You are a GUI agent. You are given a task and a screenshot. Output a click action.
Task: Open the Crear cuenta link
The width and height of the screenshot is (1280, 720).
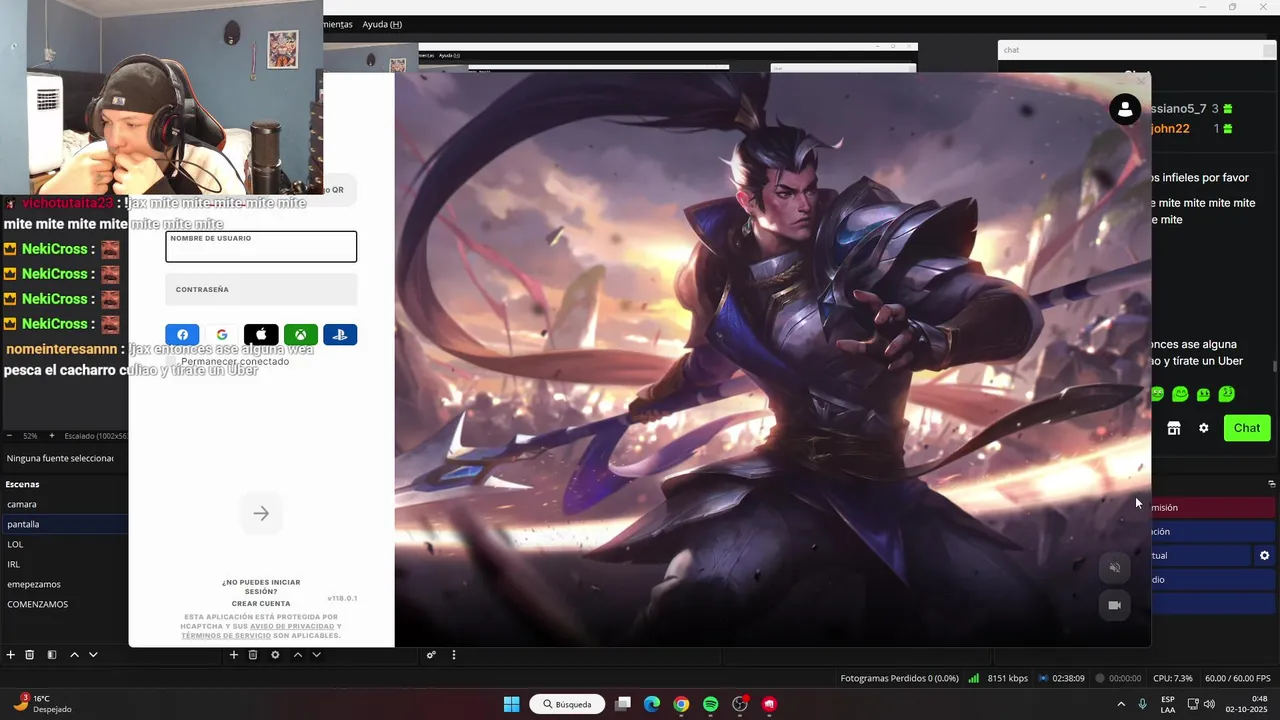tap(261, 603)
